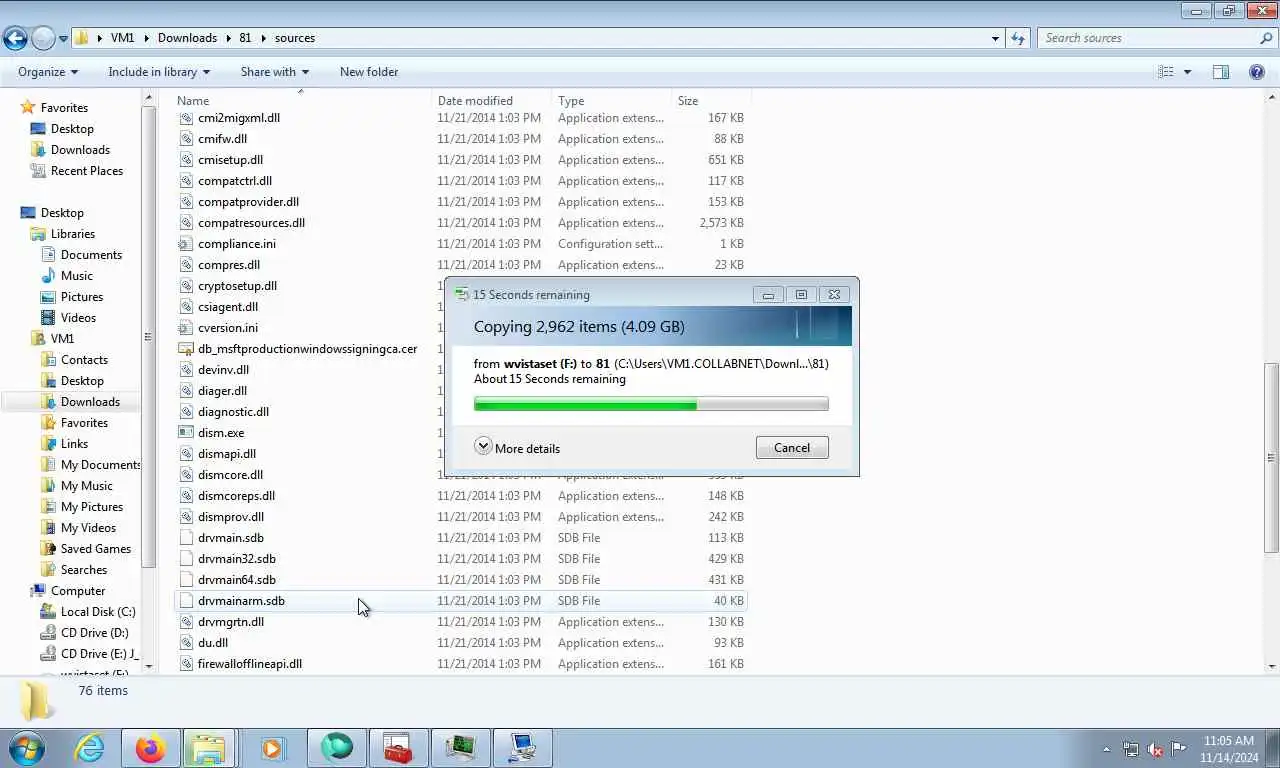Image resolution: width=1280 pixels, height=768 pixels.
Task: Click the 81 breadcrumb in the address bar
Action: (x=245, y=38)
